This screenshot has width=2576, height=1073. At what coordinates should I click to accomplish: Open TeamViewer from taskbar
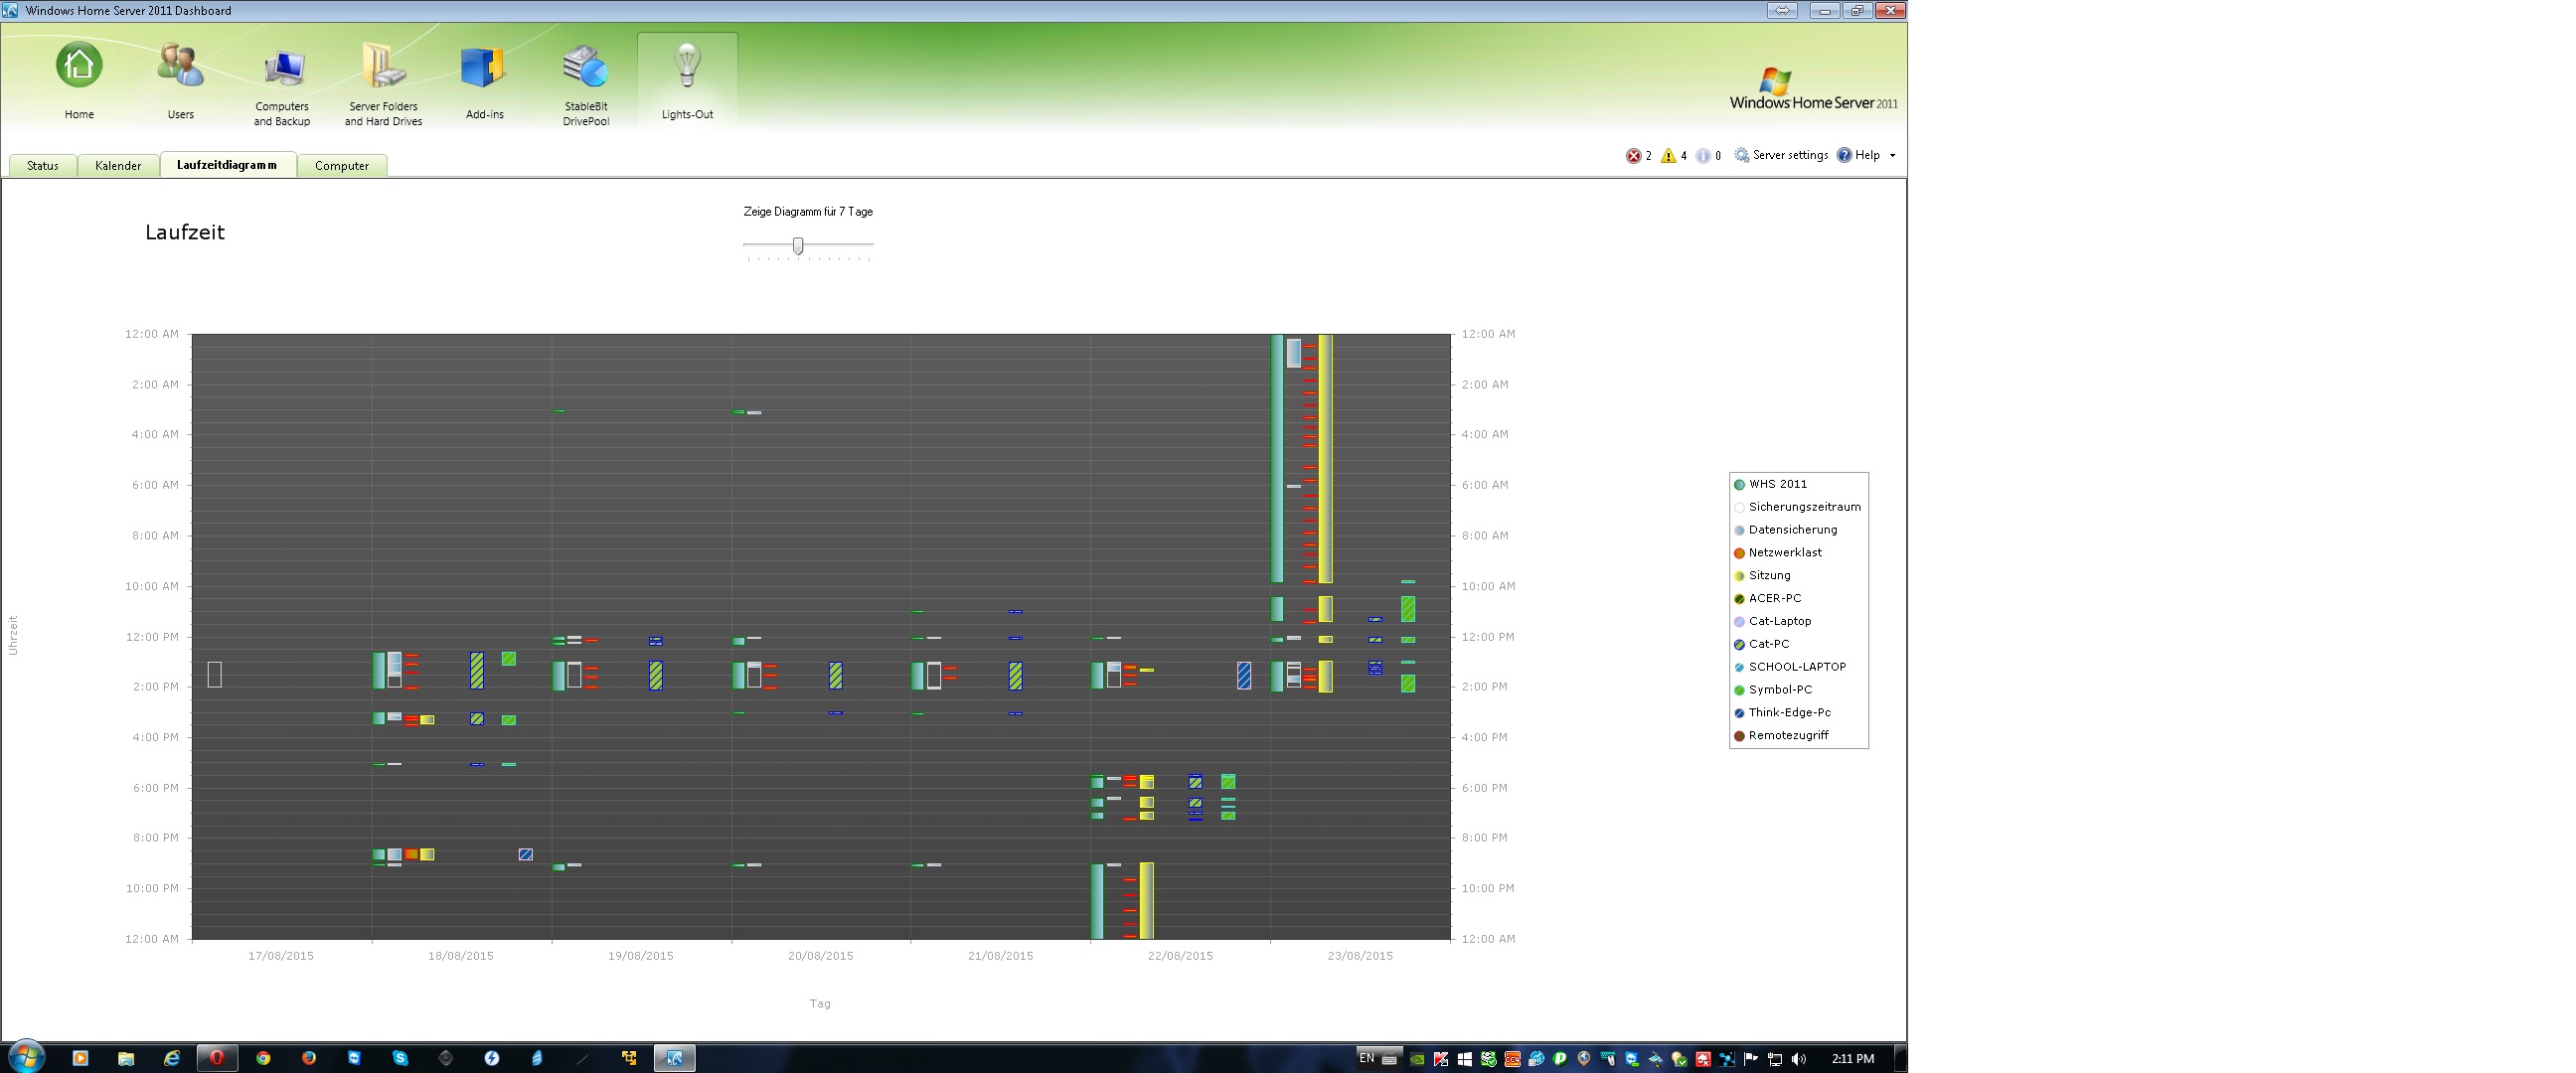point(355,1058)
